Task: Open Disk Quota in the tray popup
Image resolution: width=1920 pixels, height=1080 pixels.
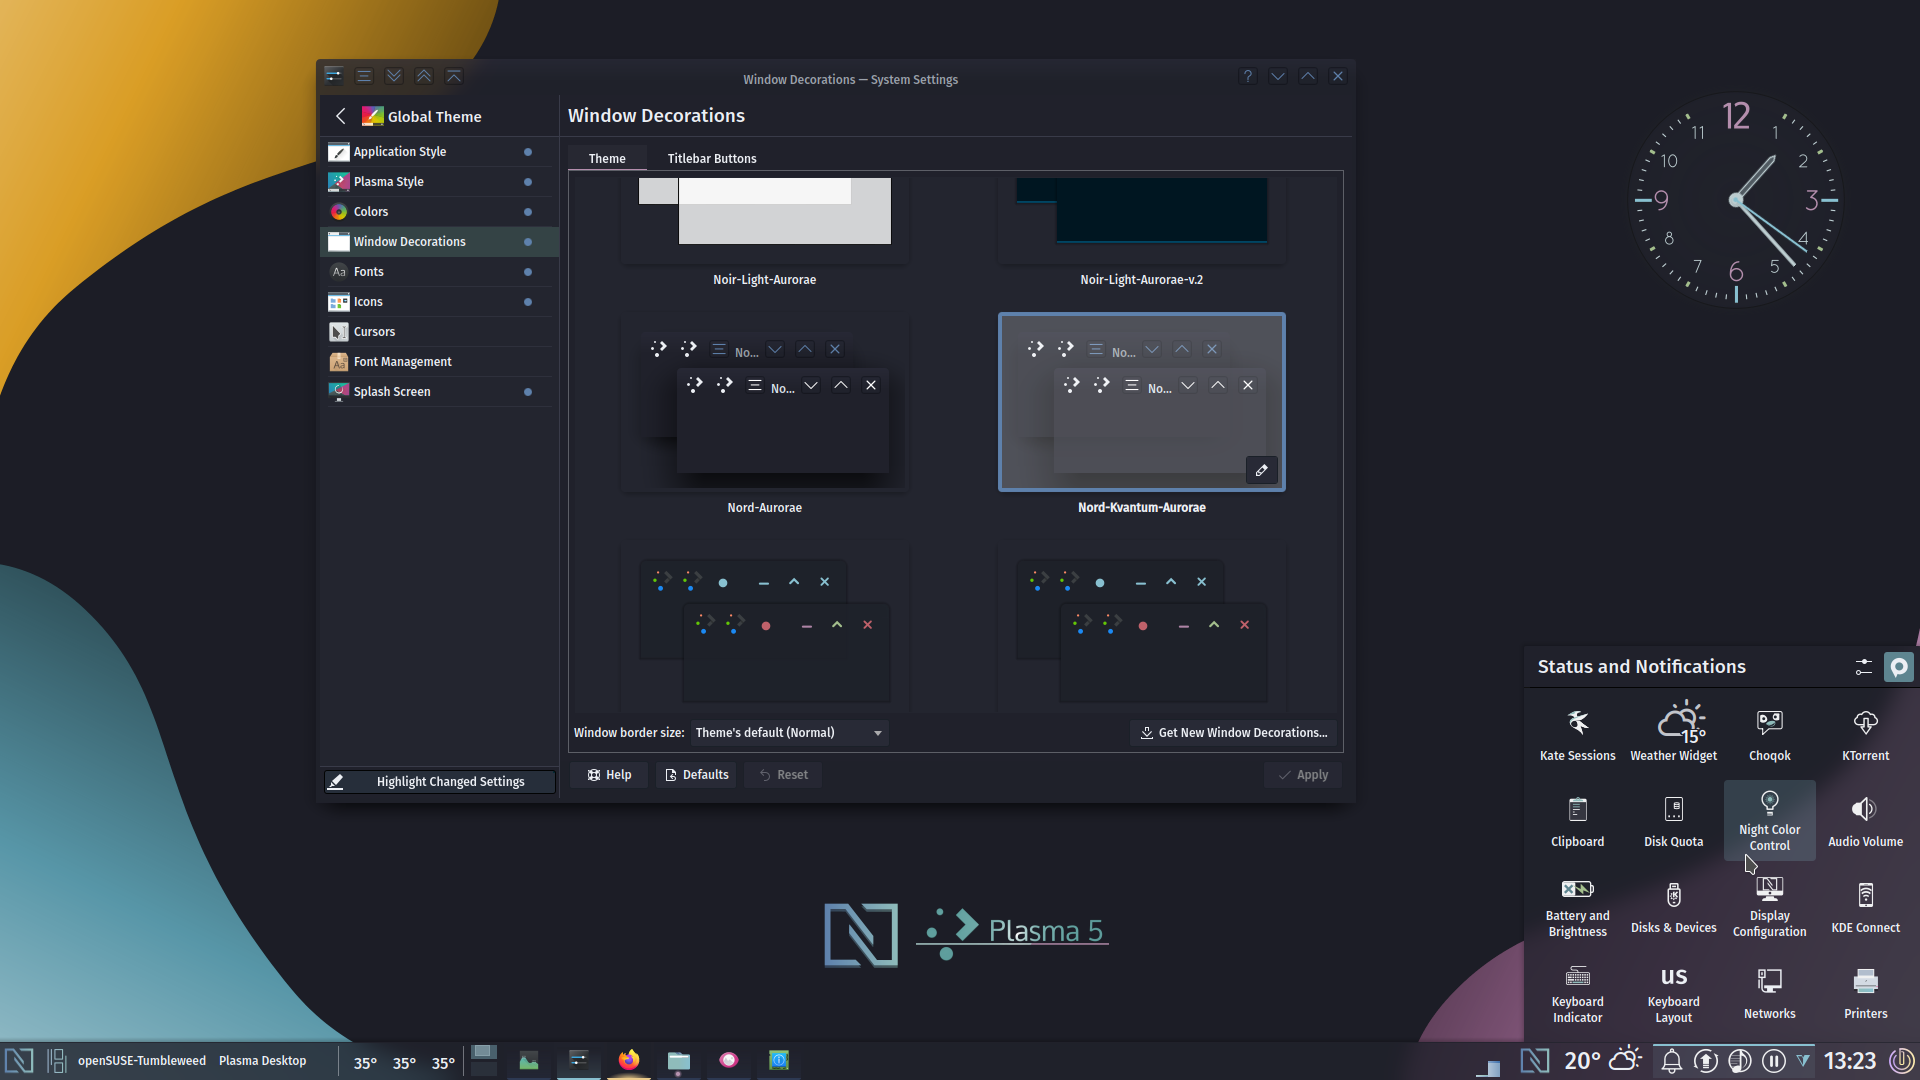Action: coord(1673,820)
